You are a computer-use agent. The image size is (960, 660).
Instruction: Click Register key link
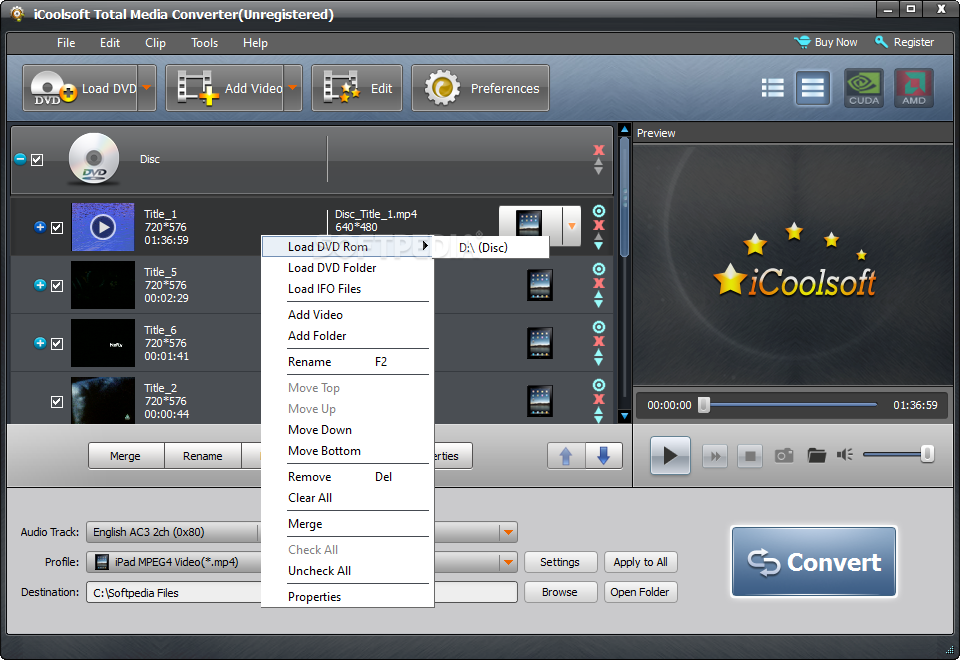coord(904,42)
